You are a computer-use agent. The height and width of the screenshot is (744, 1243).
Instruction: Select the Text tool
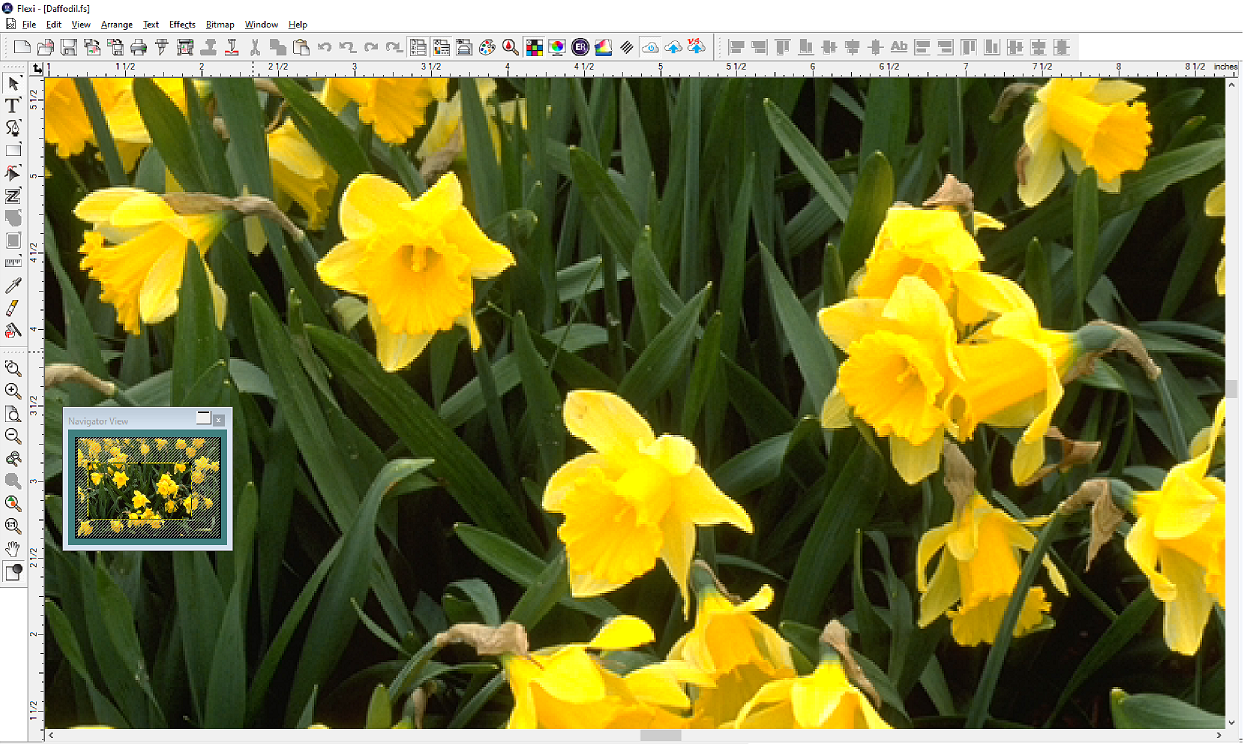pos(13,106)
